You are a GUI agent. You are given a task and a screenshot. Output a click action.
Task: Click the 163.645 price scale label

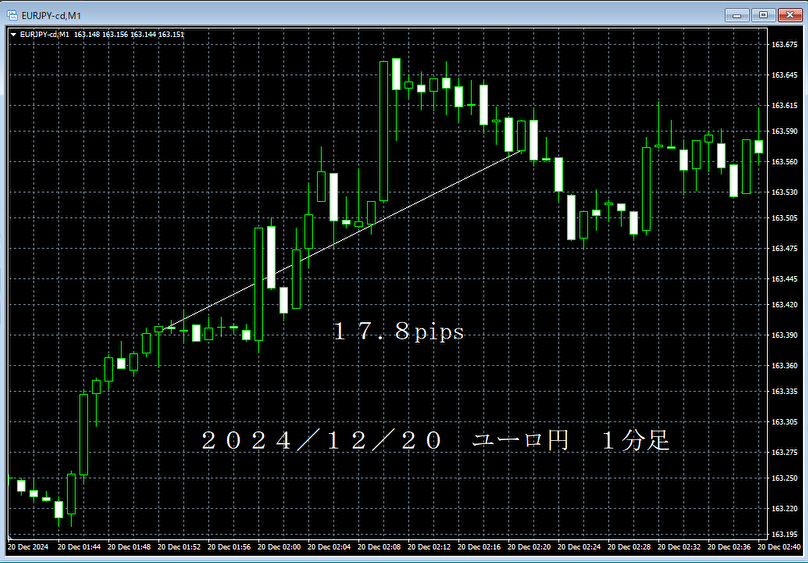coord(784,75)
